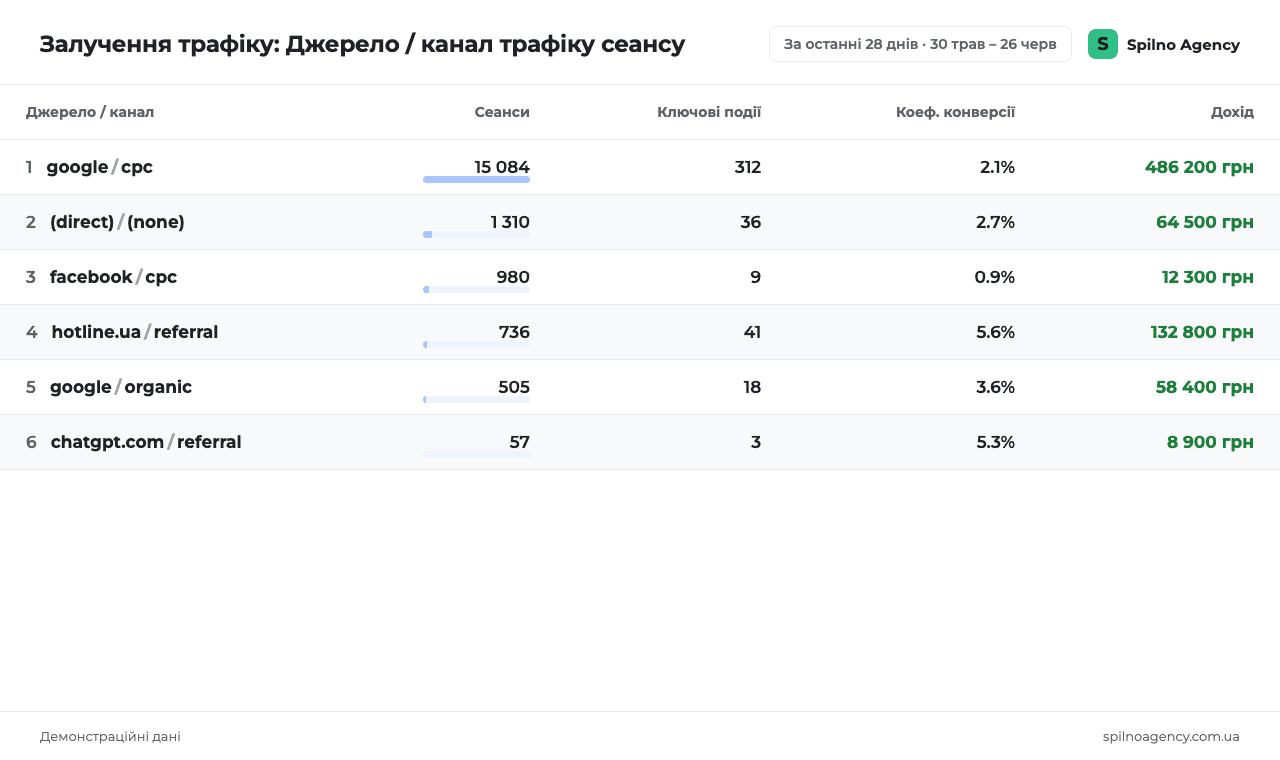Click the Дохід column header

[1232, 112]
